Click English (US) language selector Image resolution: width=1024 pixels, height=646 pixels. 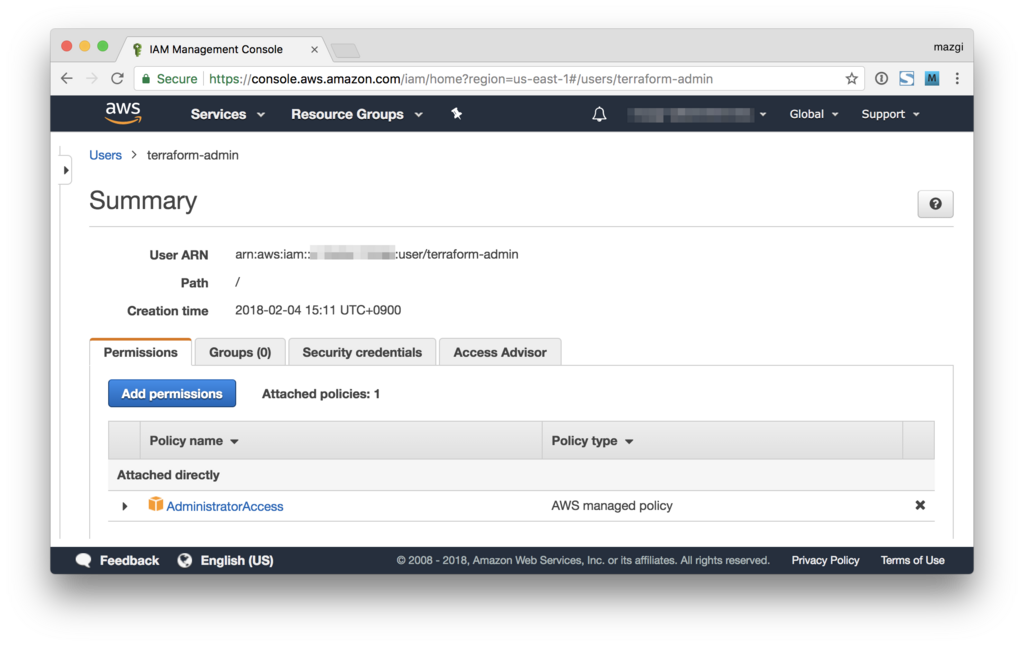236,560
